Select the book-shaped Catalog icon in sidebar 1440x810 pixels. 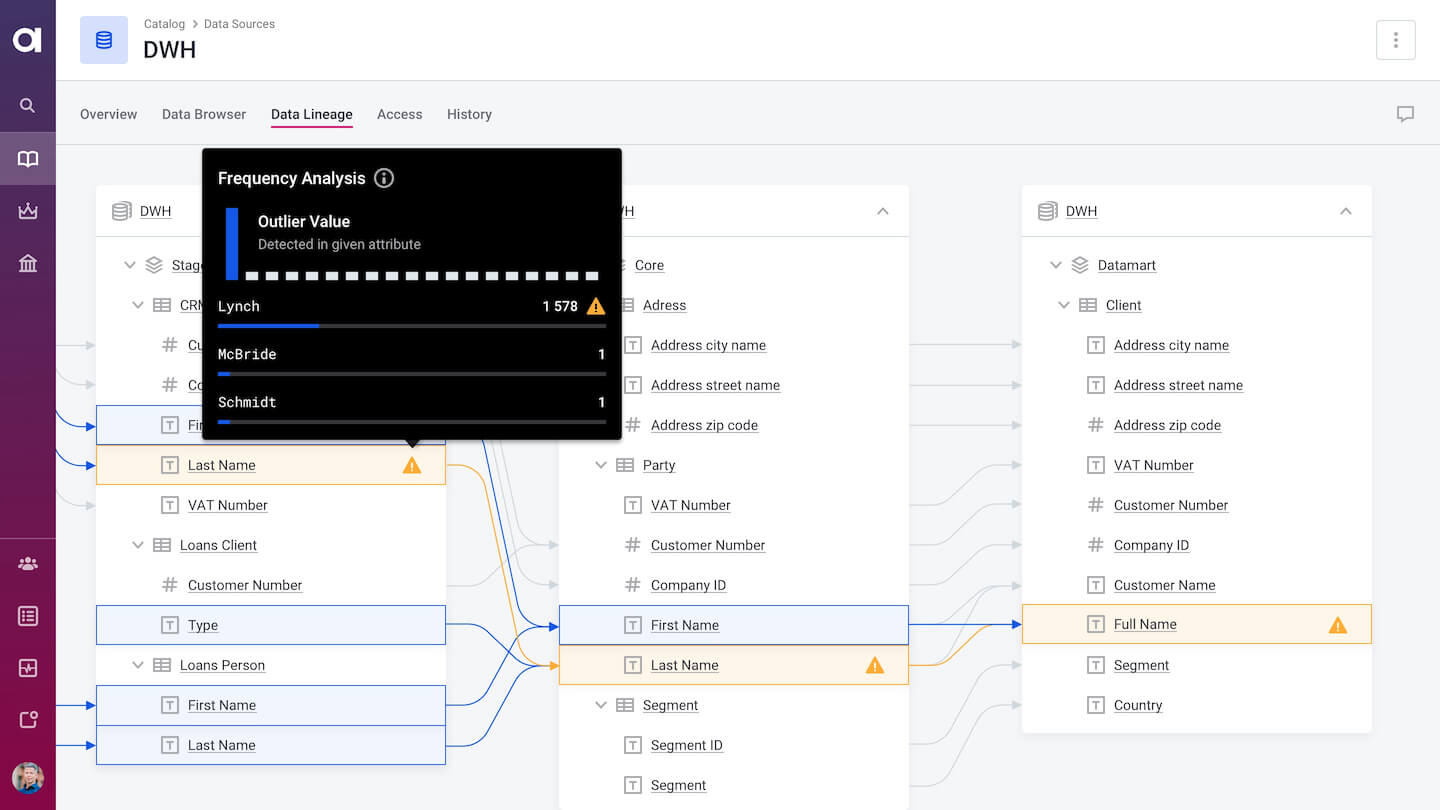pyautogui.click(x=27, y=158)
